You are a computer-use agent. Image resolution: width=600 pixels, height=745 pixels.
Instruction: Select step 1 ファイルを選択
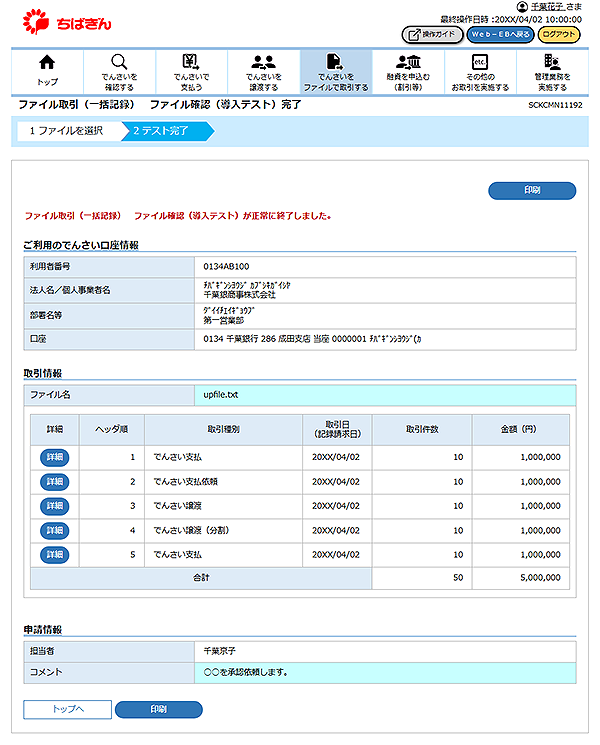pos(67,131)
